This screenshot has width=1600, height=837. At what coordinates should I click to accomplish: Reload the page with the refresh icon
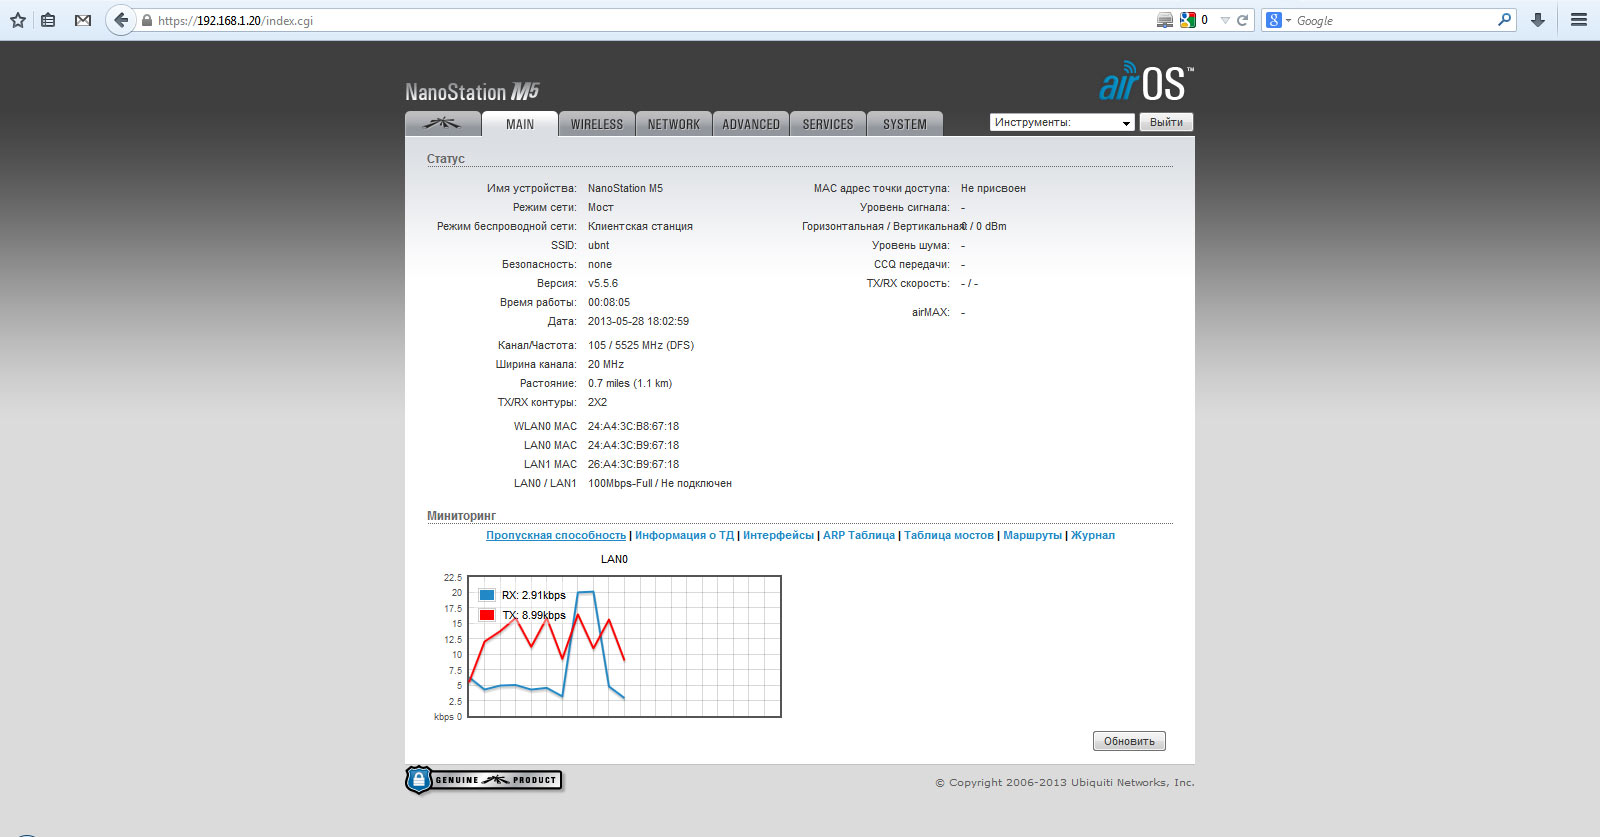[x=1243, y=20]
